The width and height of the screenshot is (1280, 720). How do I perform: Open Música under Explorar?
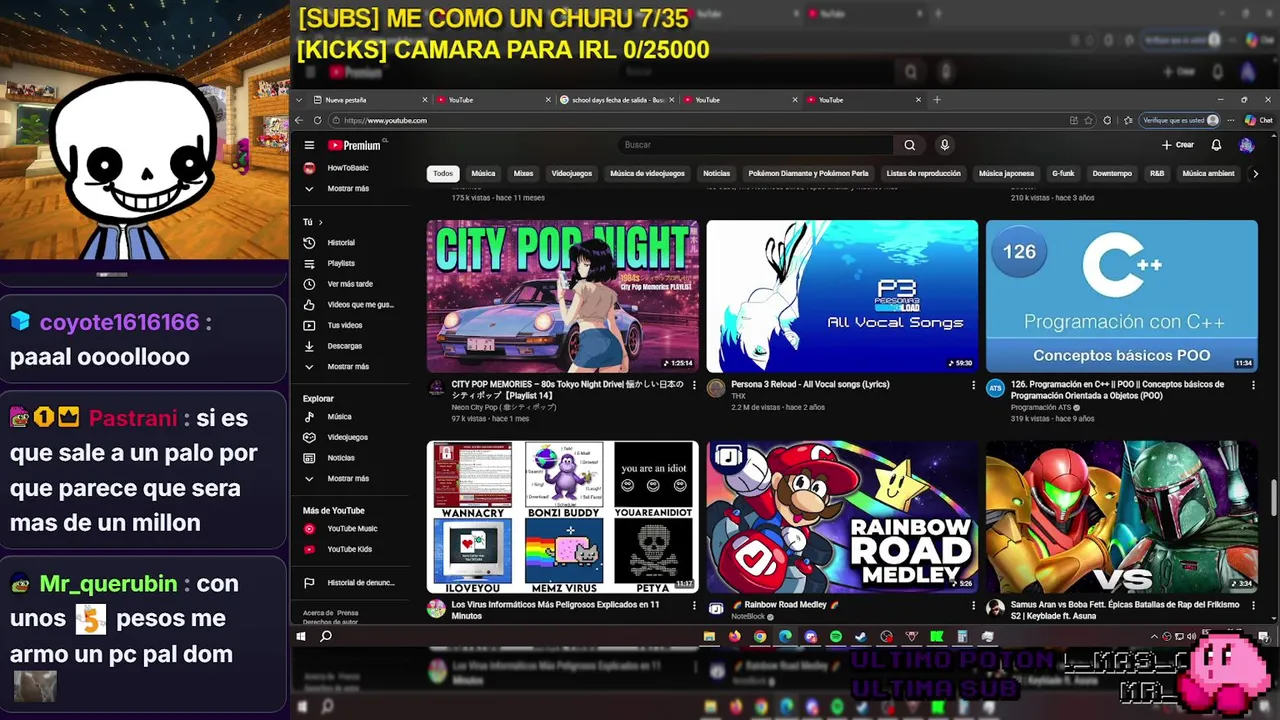tap(340, 417)
